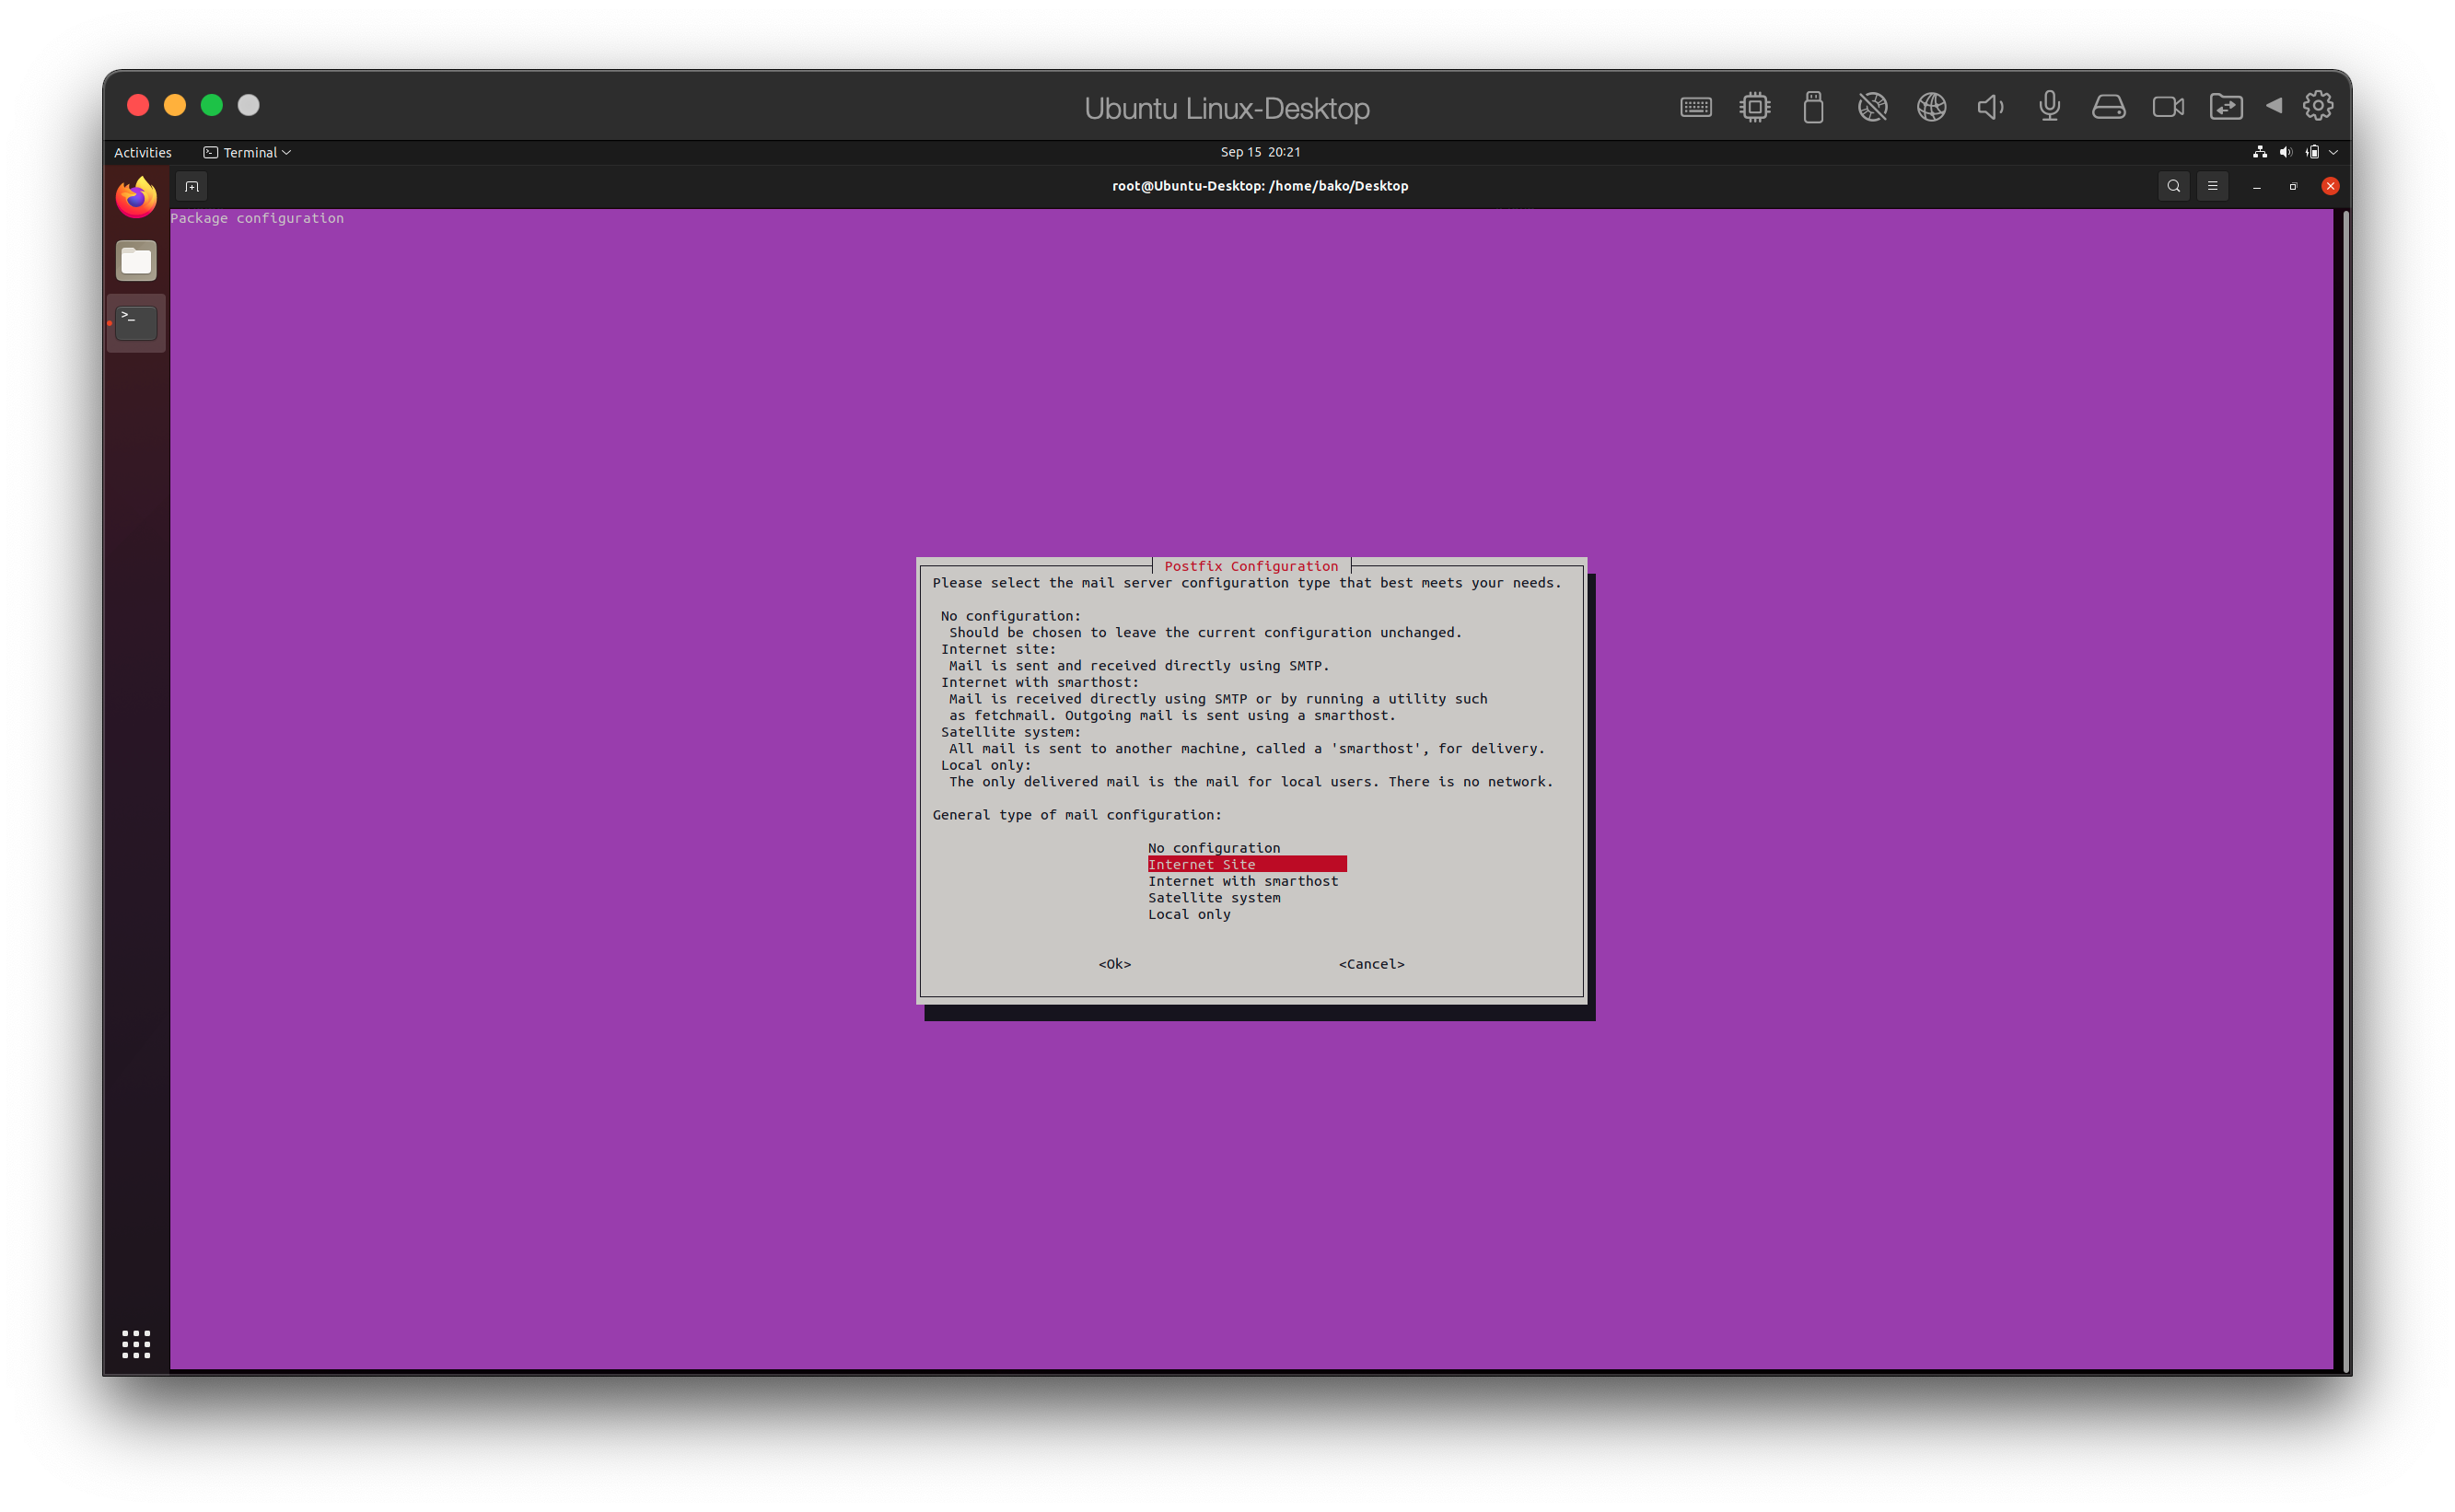2455x1512 pixels.
Task: Click the shared folder icon
Action: click(2226, 107)
